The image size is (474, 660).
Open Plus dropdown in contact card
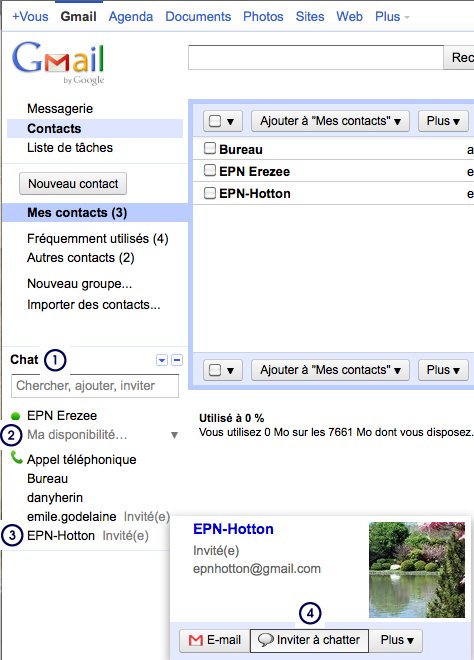point(396,640)
